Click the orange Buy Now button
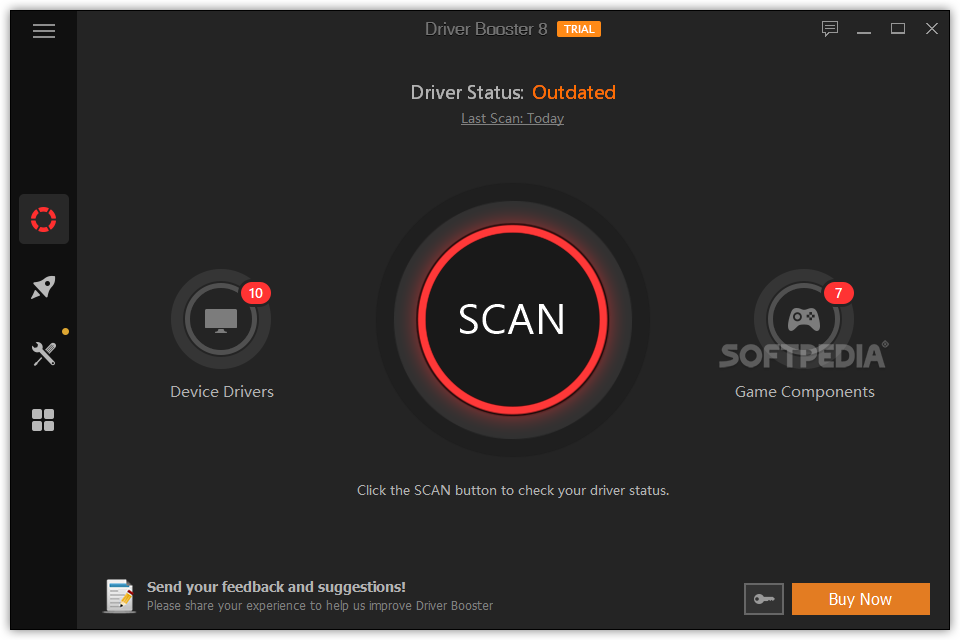 (860, 599)
